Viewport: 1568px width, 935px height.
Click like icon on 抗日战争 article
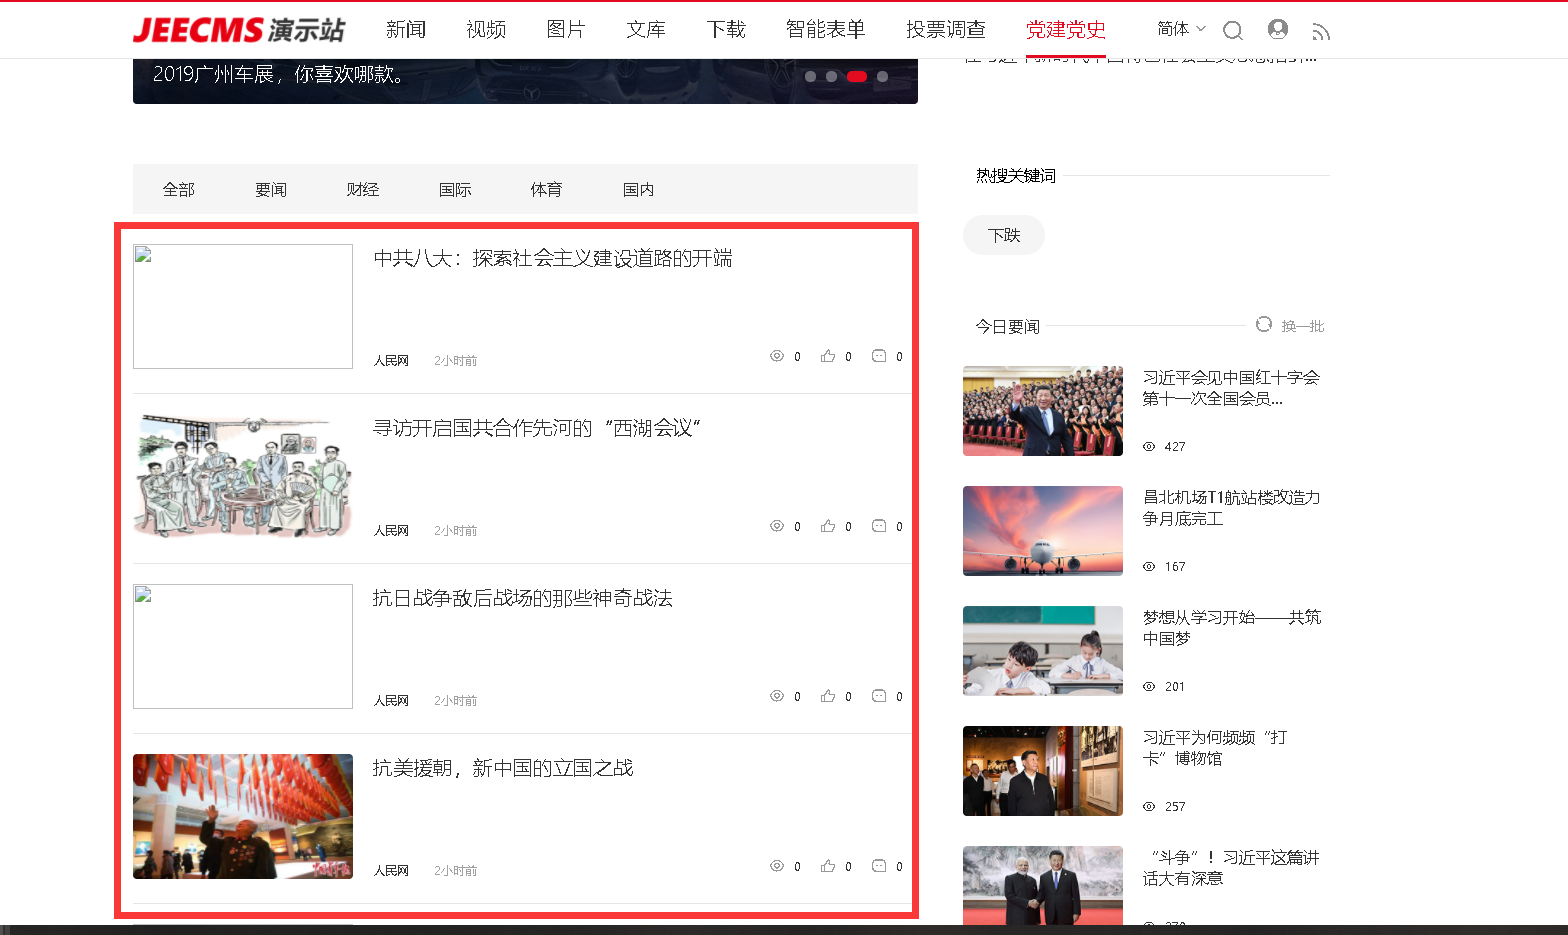coord(828,696)
